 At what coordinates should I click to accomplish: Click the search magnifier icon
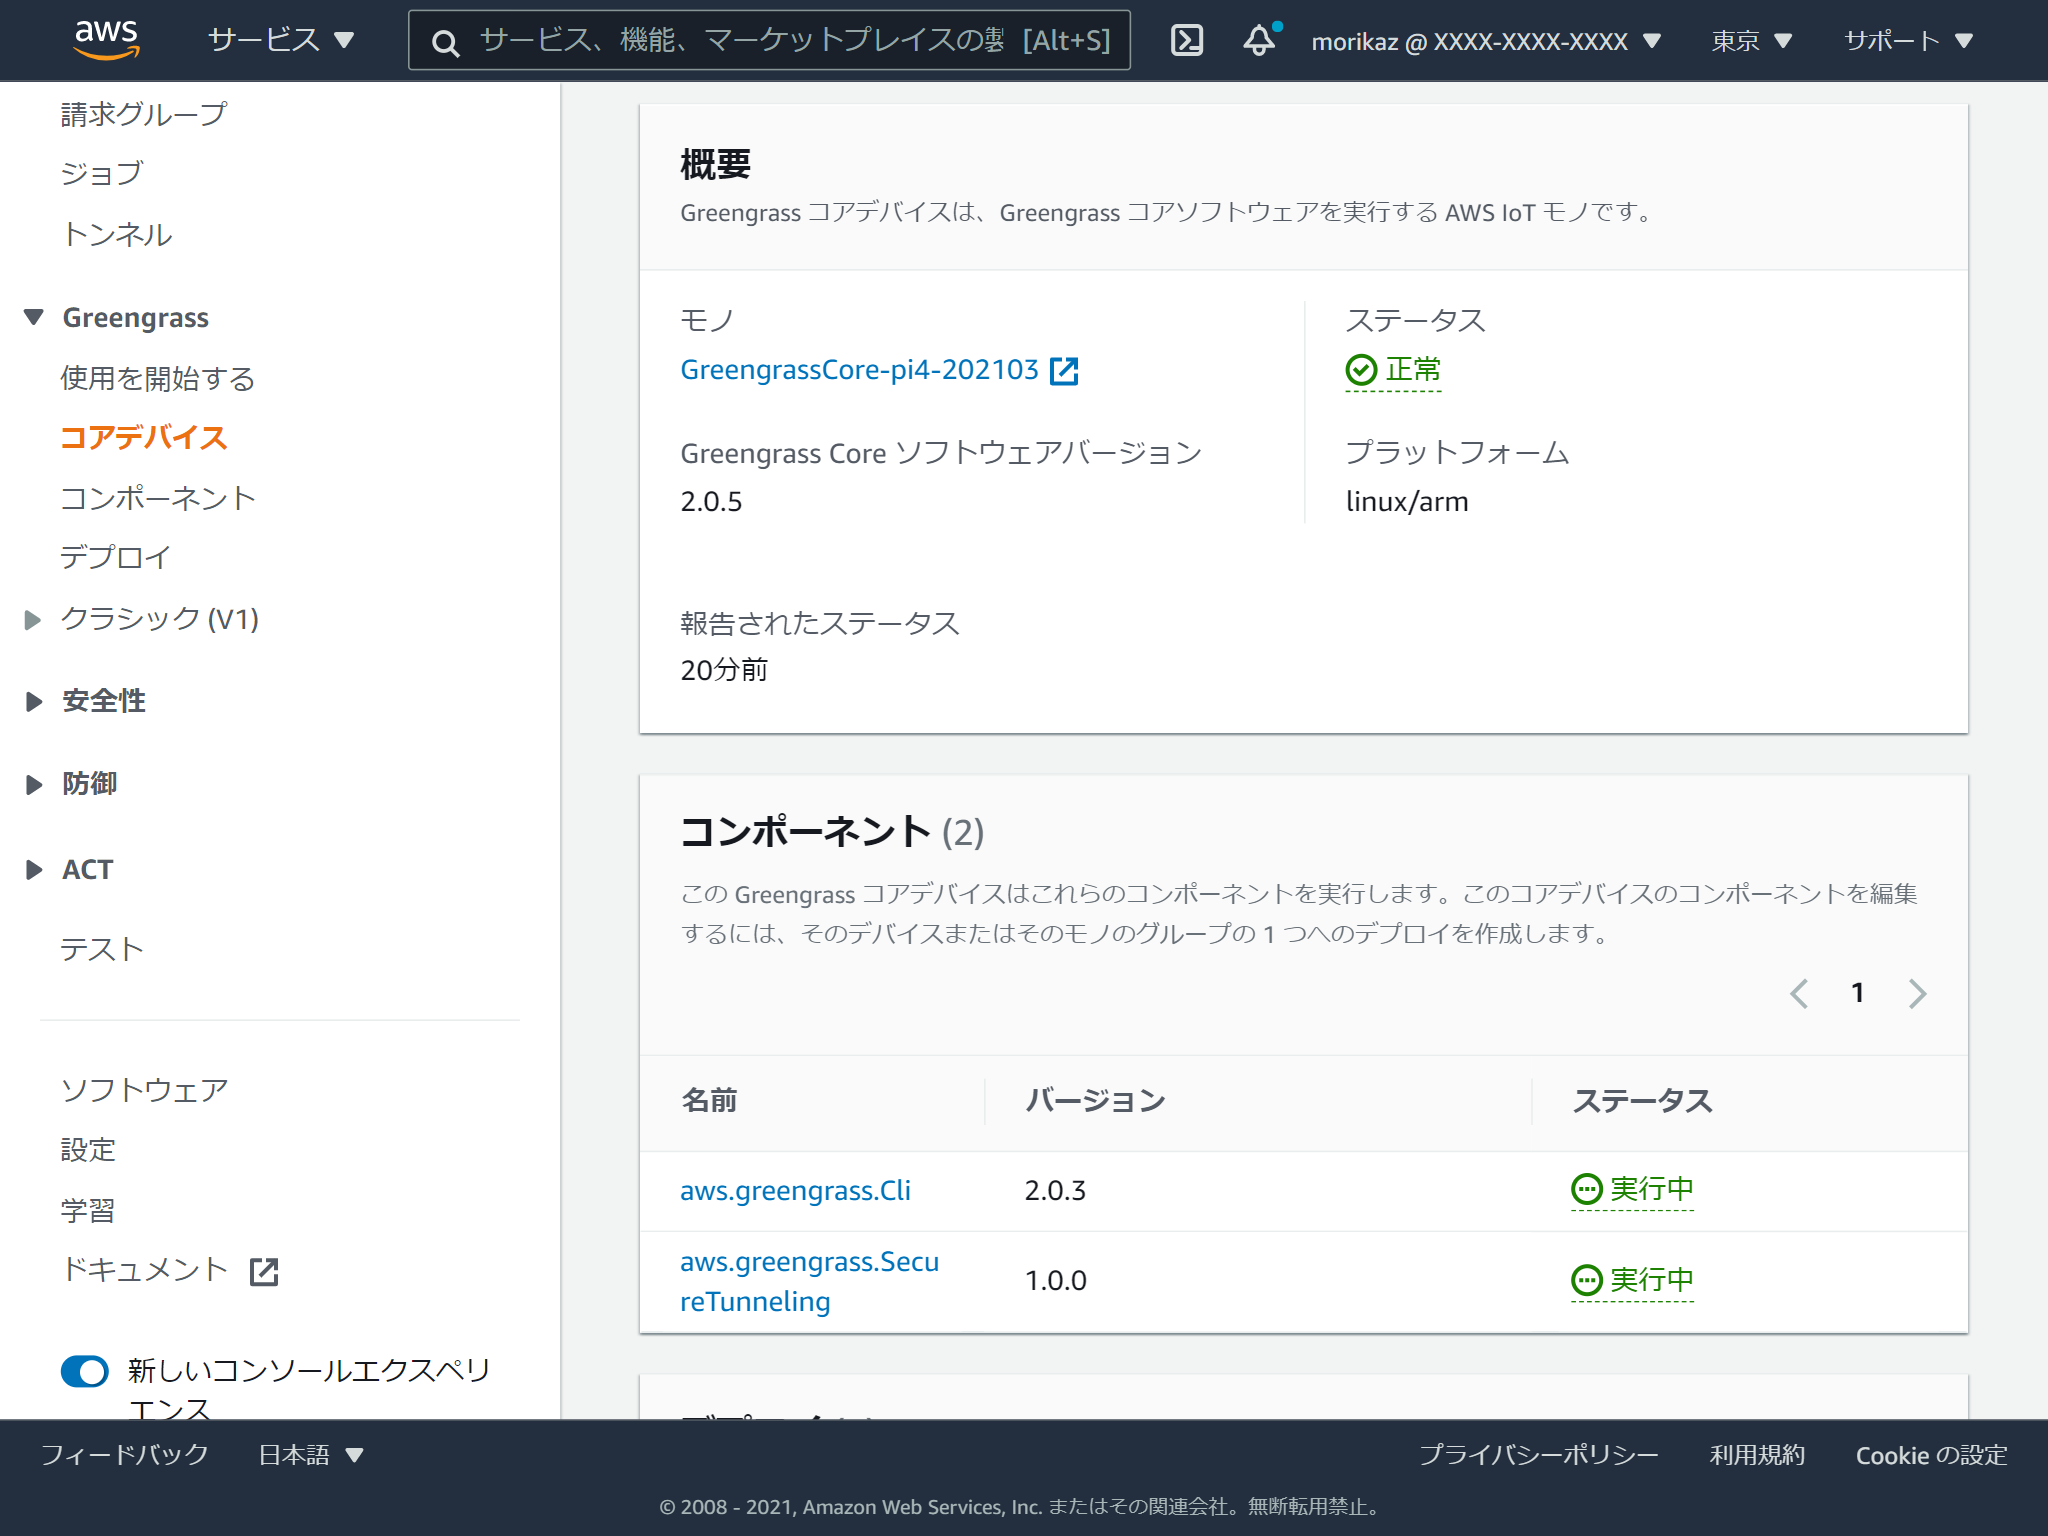(445, 42)
